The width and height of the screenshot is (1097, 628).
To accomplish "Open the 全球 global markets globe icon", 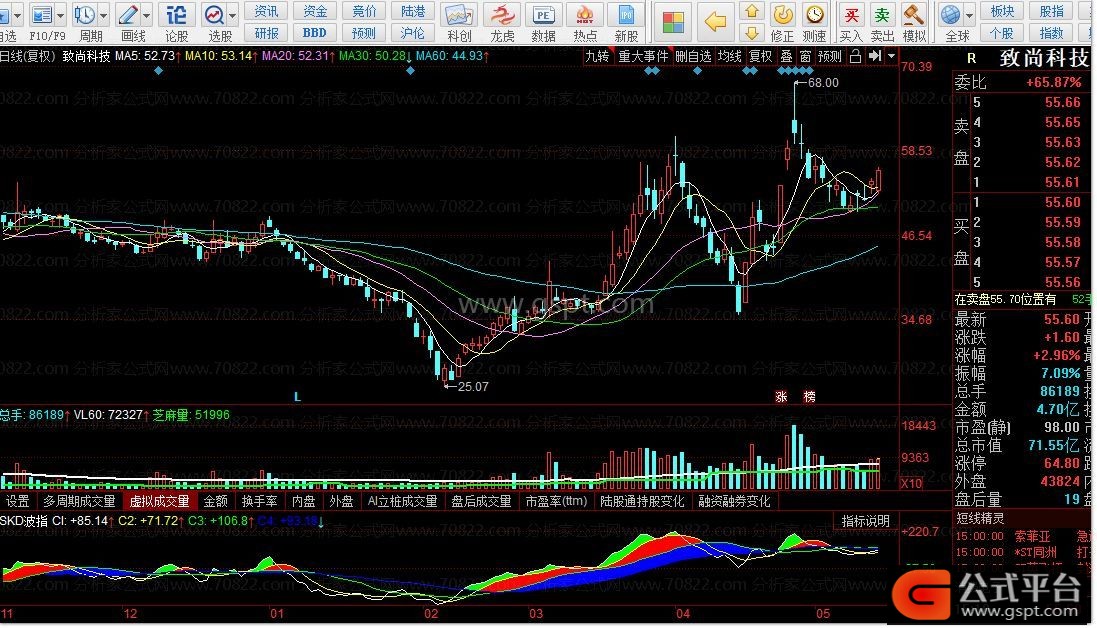I will click(950, 14).
